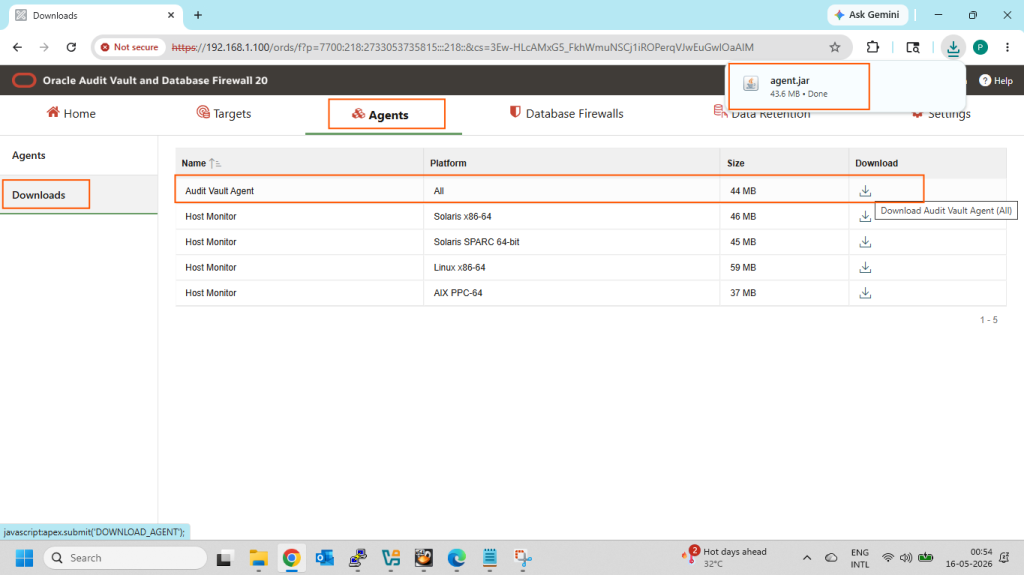Click the ENG INTL language indicator
Viewport: 1024px width, 575px height.
[859, 558]
